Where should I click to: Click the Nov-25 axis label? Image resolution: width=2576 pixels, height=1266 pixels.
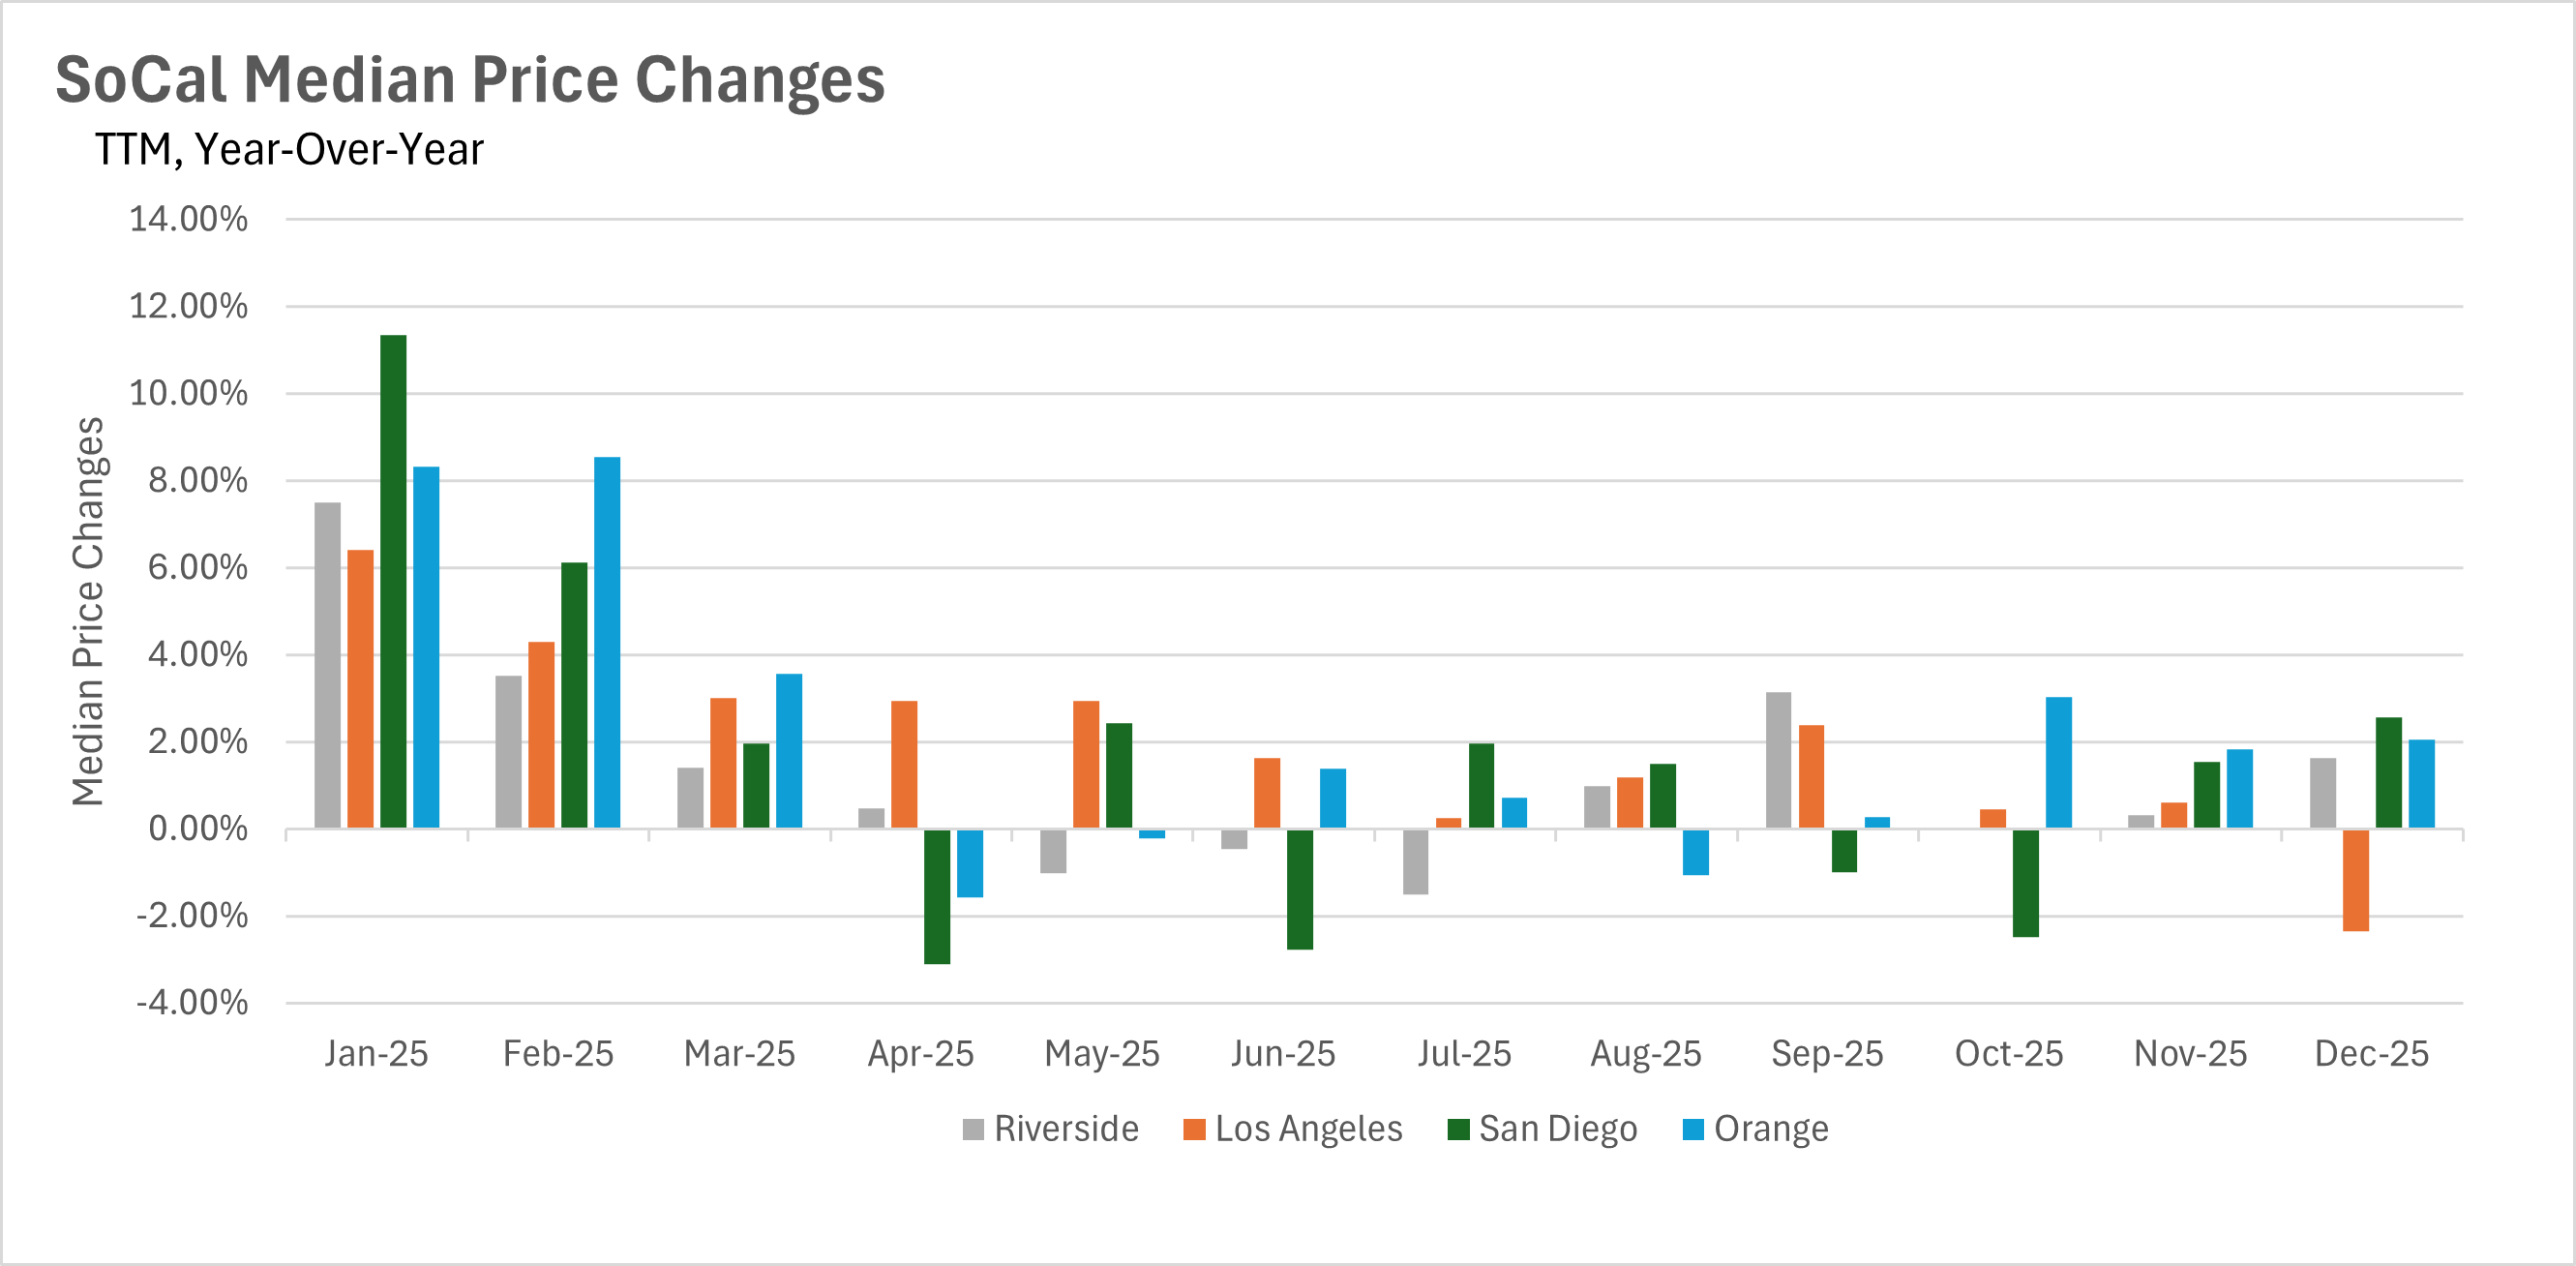pyautogui.click(x=2190, y=1054)
